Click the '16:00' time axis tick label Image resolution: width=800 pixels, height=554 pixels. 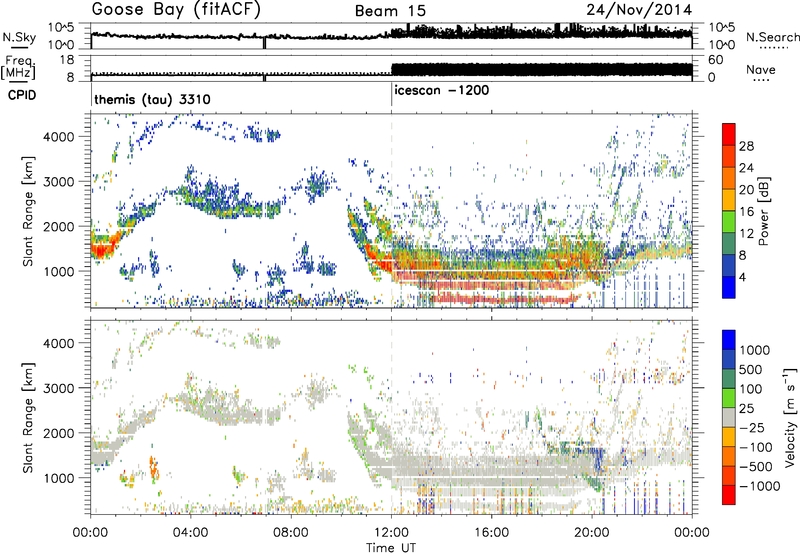click(x=491, y=533)
